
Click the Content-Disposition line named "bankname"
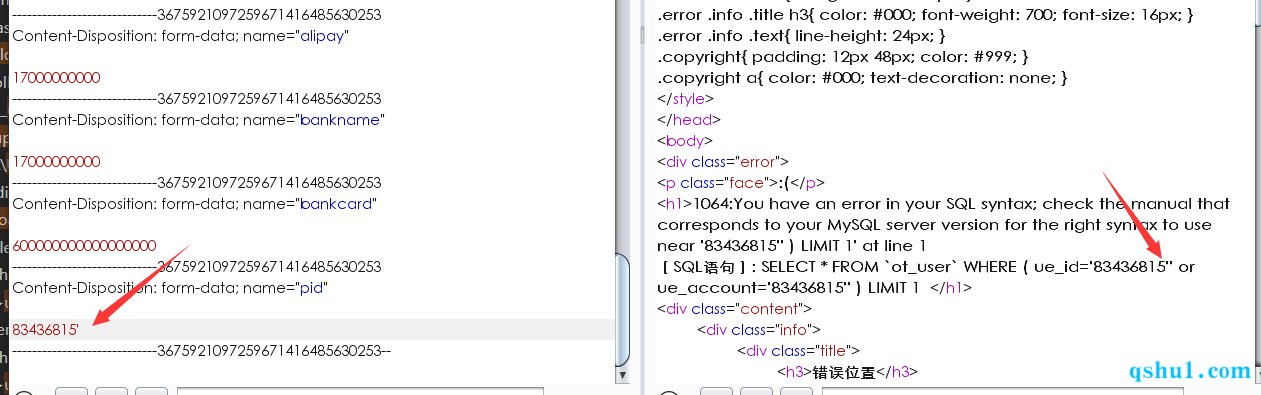198,120
